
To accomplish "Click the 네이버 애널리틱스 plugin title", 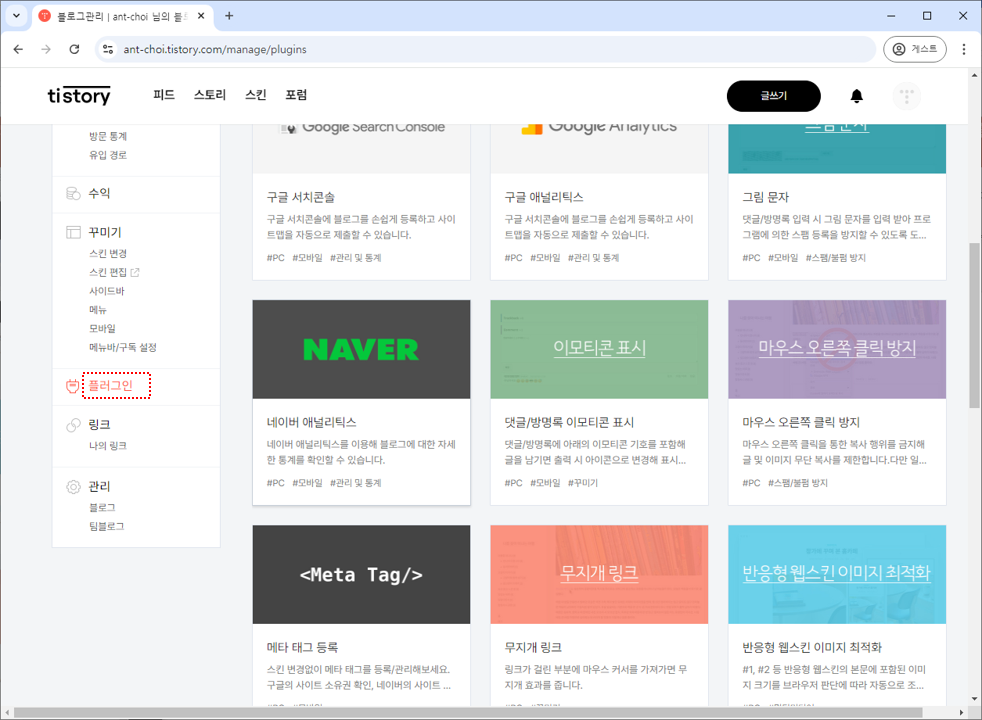I will 311,423.
